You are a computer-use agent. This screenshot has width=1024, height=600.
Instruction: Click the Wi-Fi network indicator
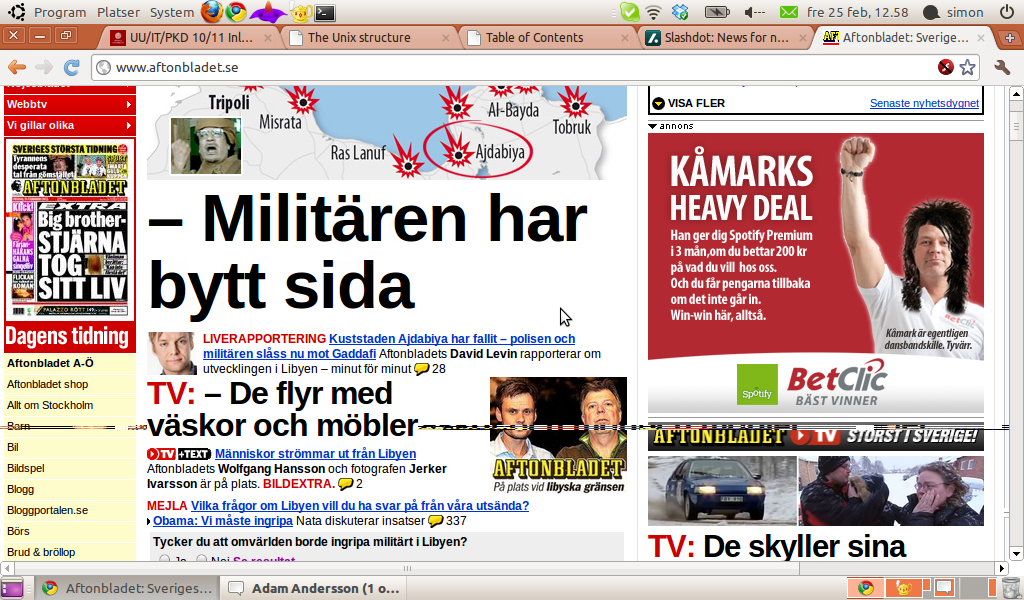654,12
